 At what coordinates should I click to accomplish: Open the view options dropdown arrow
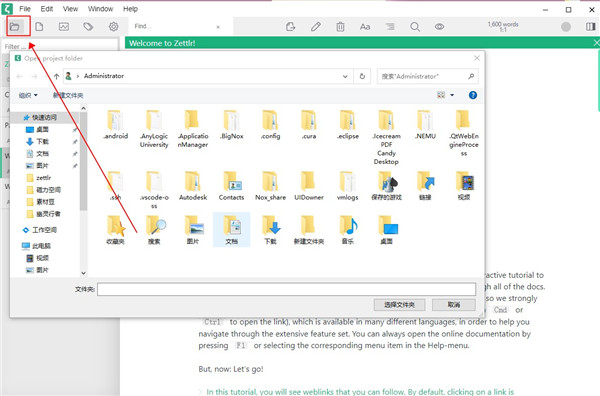(452, 95)
